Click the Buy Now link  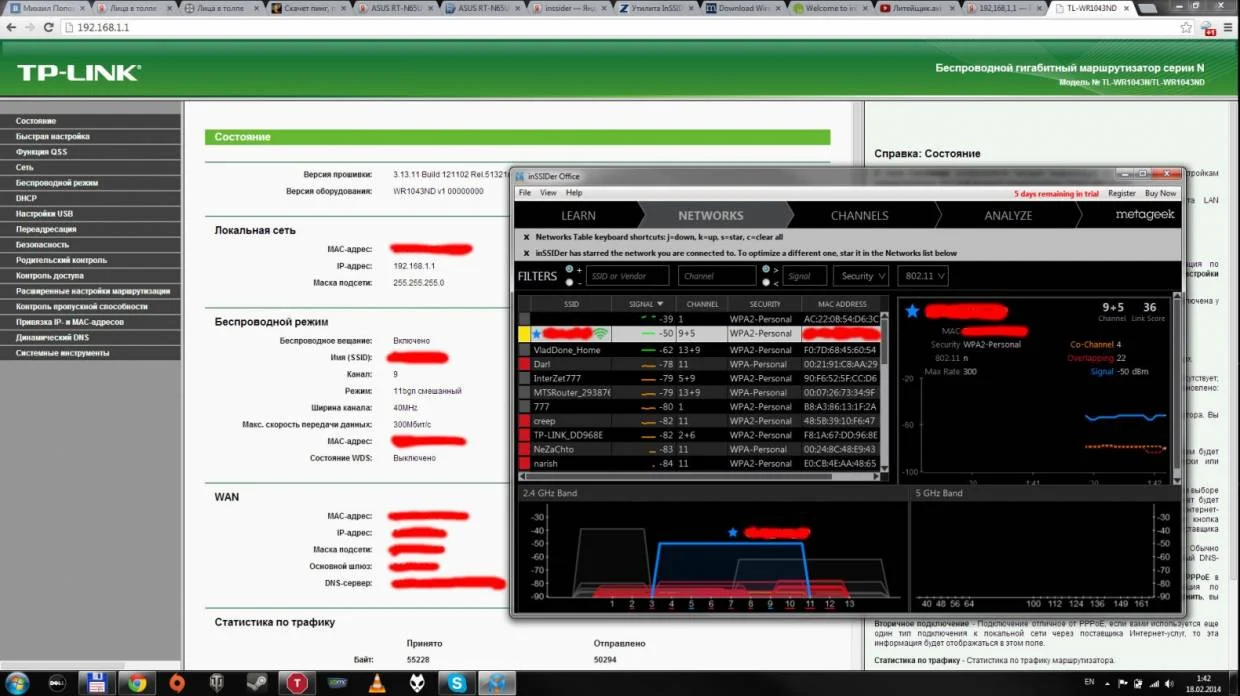click(1160, 193)
